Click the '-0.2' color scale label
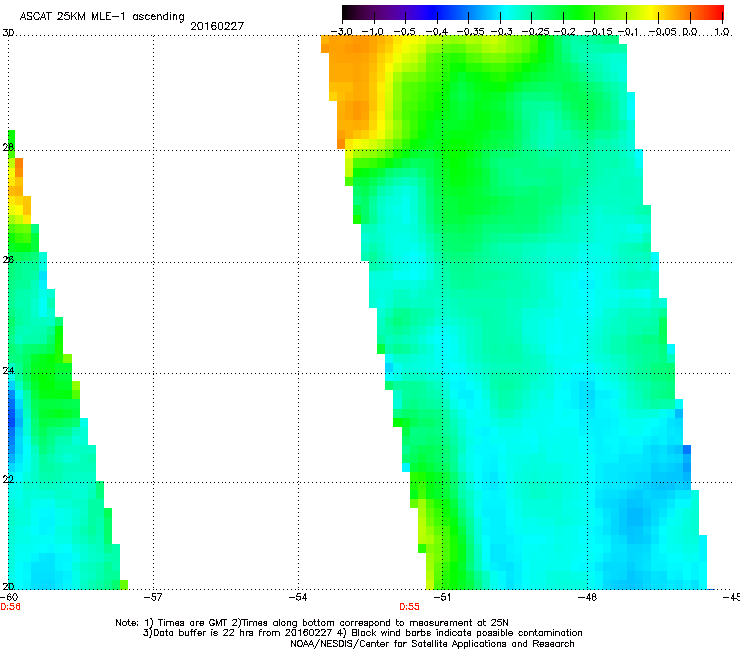Image resolution: width=740 pixels, height=650 pixels. click(x=565, y=32)
